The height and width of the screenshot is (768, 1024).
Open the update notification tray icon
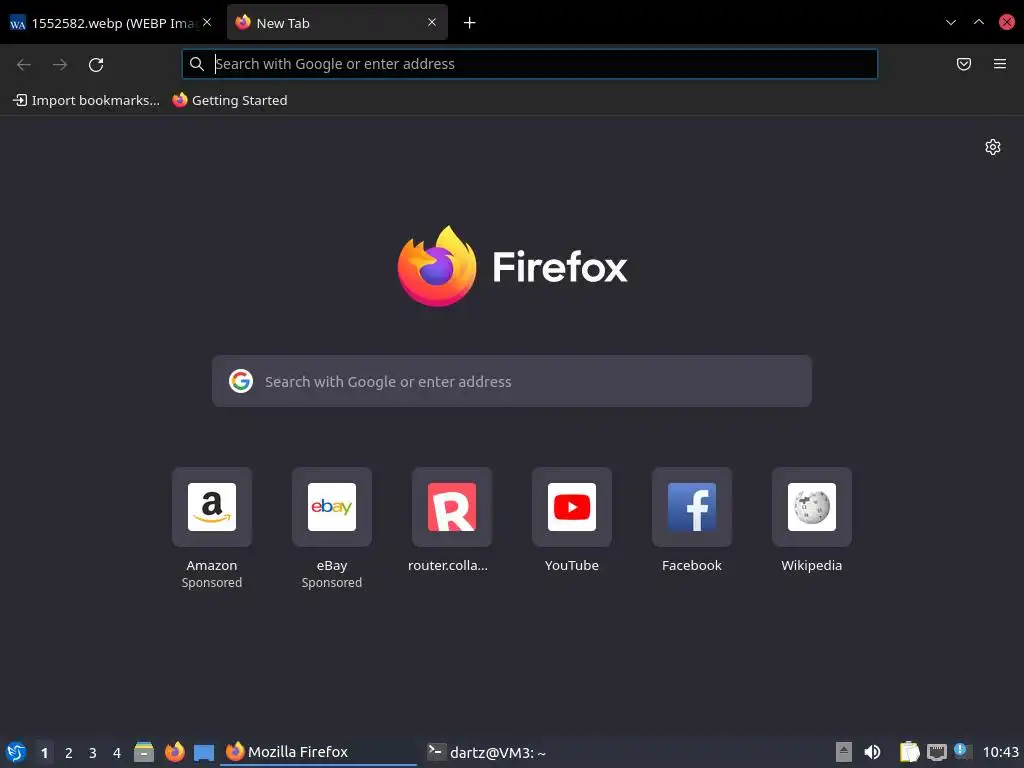(x=963, y=751)
